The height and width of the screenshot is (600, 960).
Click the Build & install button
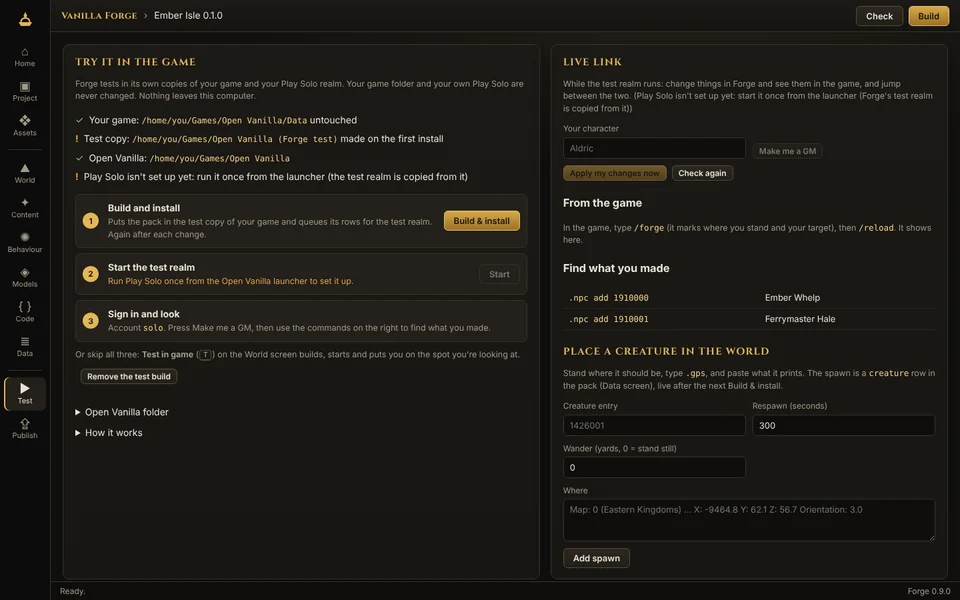coord(481,221)
